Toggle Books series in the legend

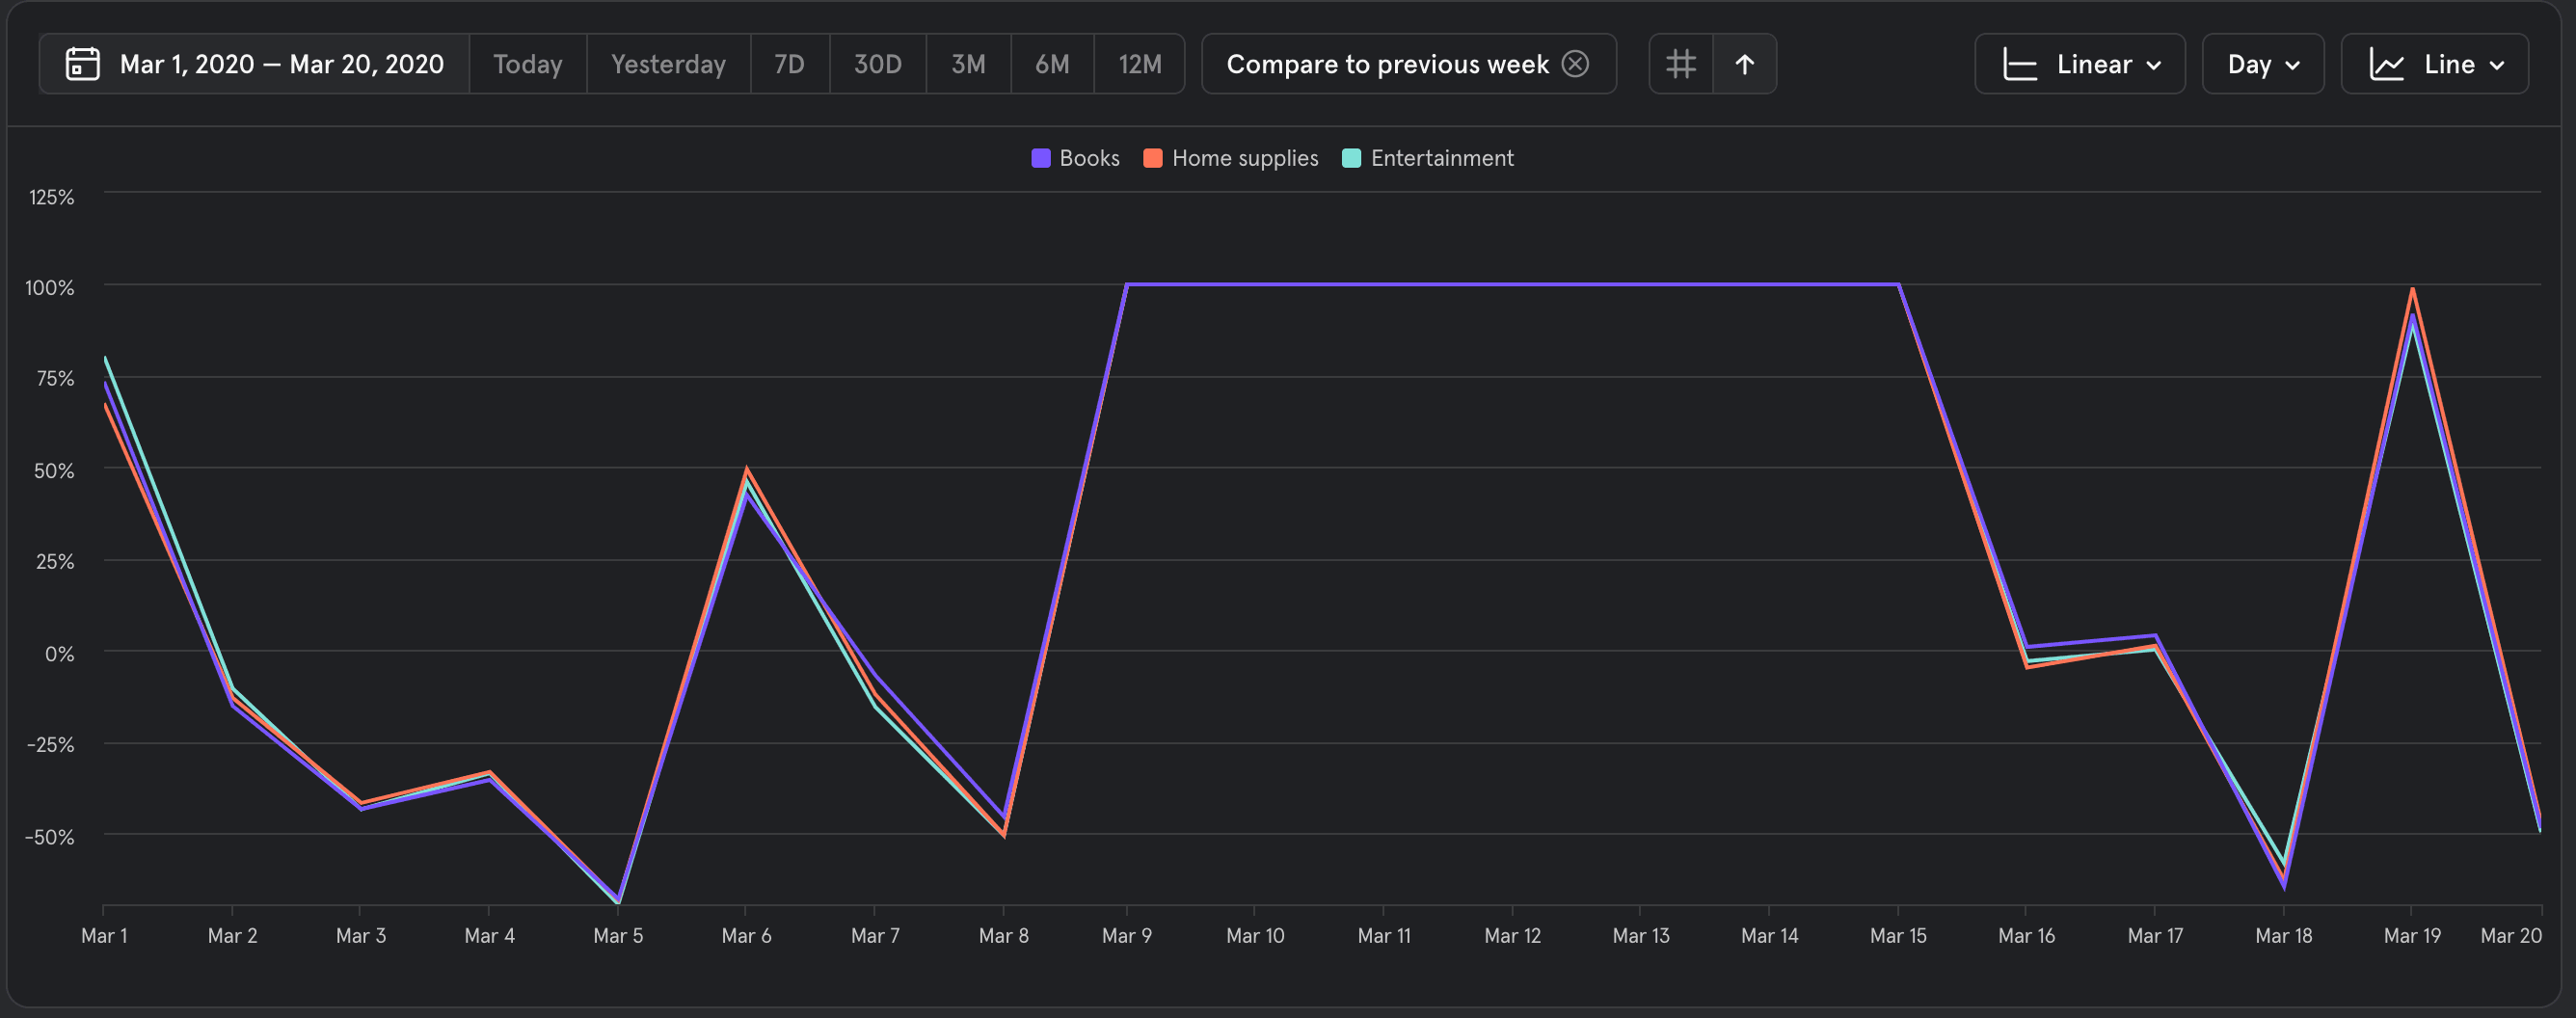coord(1088,158)
